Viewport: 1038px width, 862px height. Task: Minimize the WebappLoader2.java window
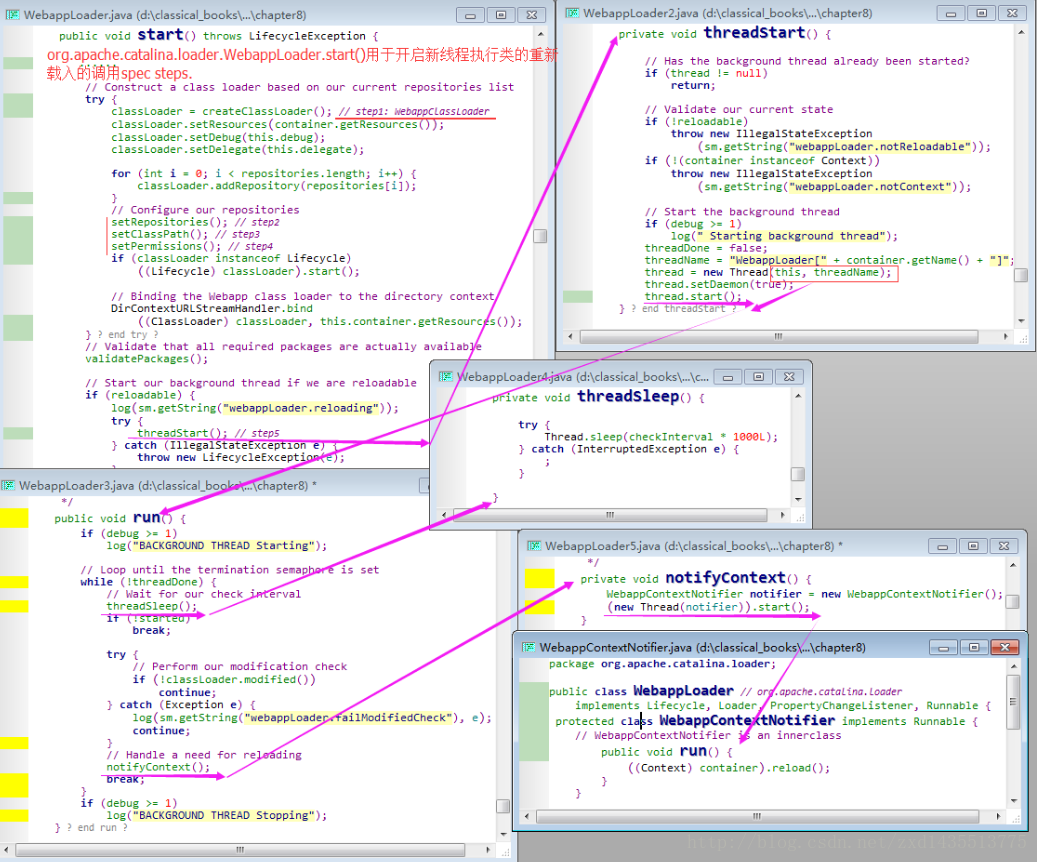tap(951, 13)
